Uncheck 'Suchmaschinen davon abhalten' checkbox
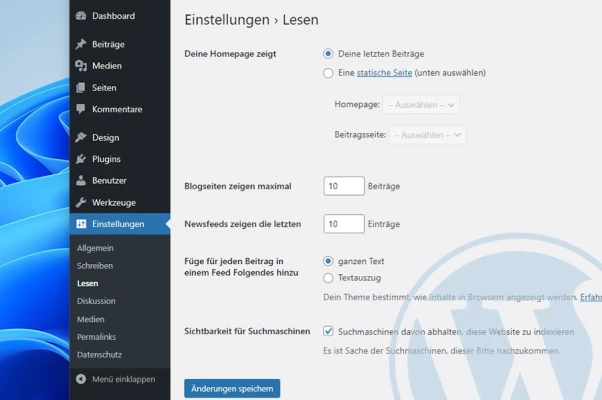This screenshot has height=400, width=602. click(328, 331)
